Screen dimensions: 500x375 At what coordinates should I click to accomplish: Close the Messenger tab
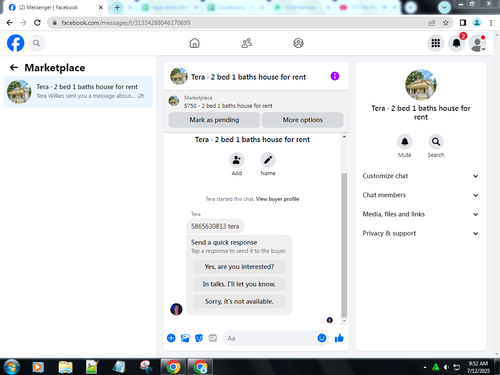pyautogui.click(x=101, y=7)
